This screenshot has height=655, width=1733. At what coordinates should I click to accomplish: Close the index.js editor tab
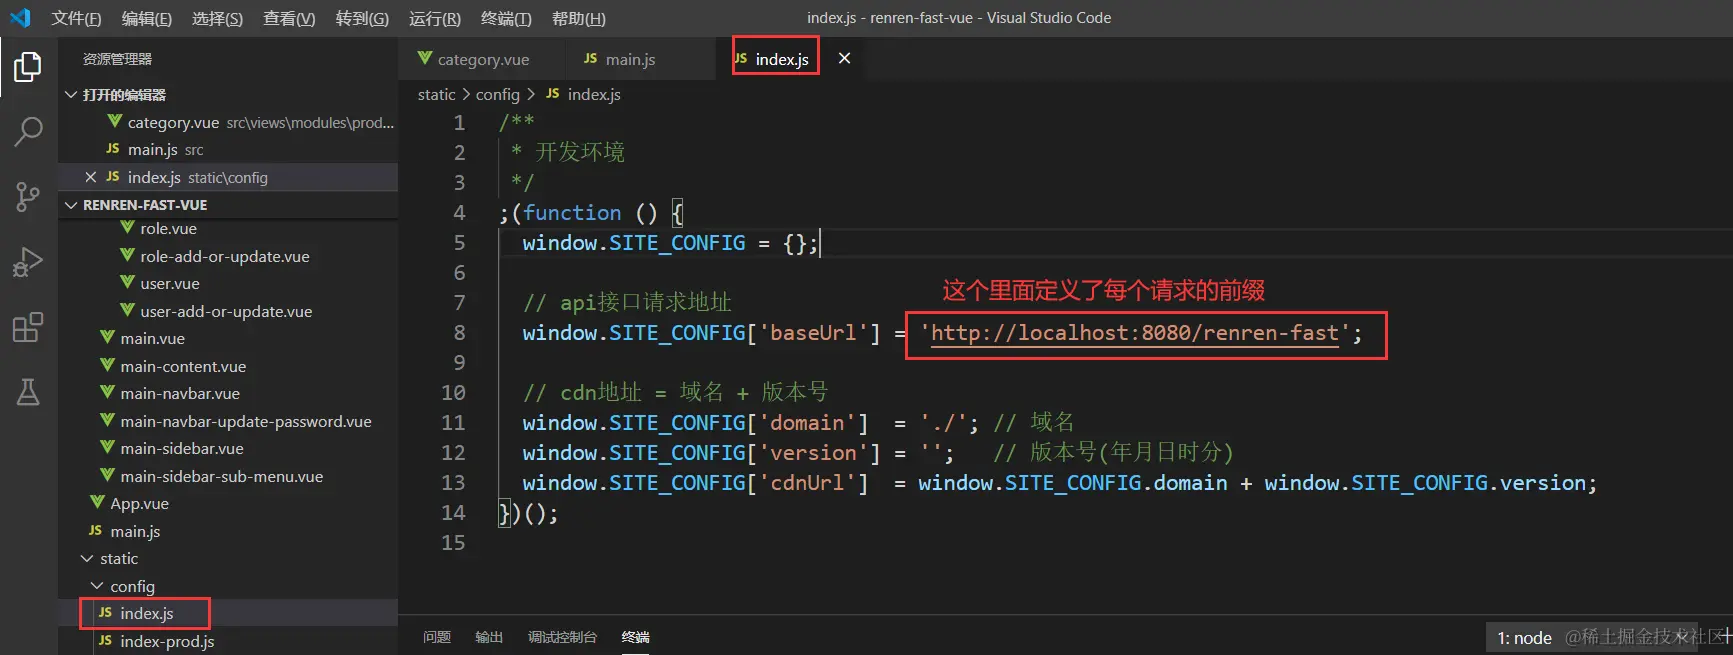pyautogui.click(x=844, y=59)
